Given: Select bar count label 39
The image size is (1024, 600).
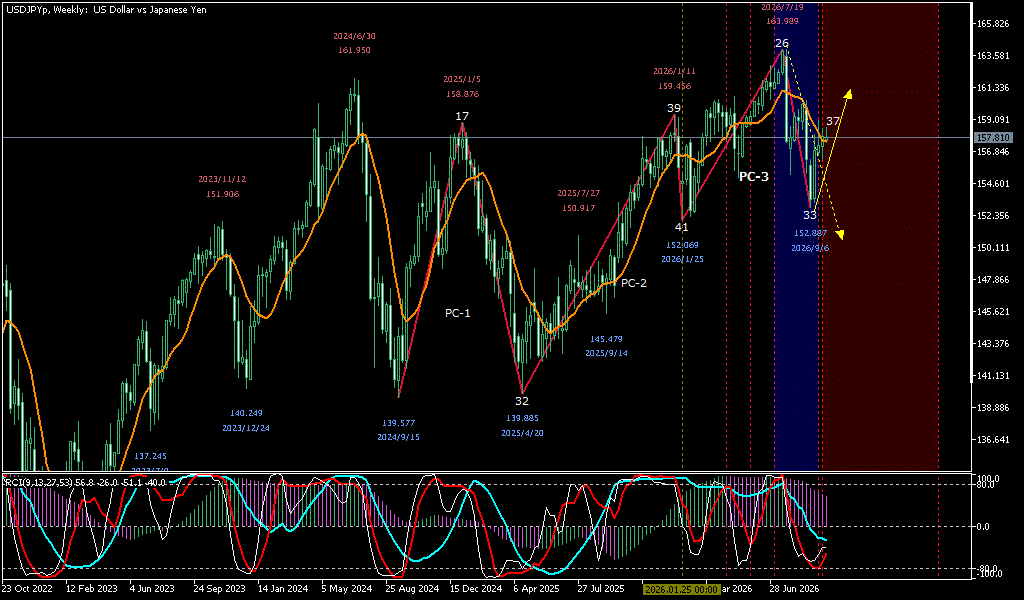Looking at the screenshot, I should coord(674,108).
